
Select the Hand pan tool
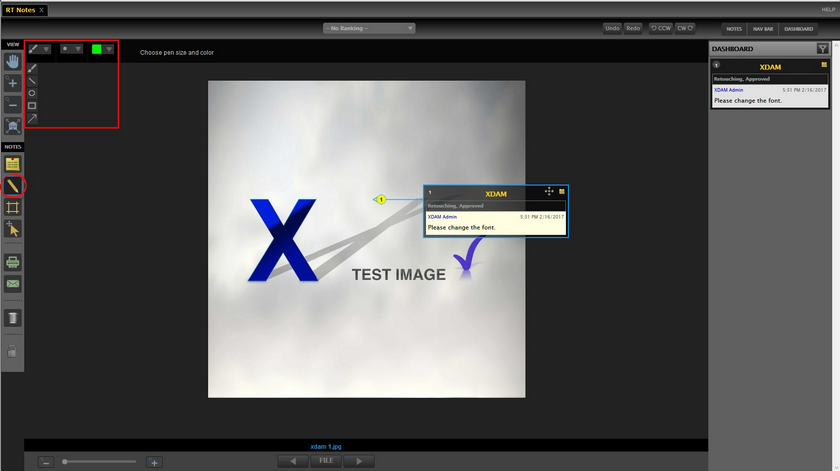point(13,61)
